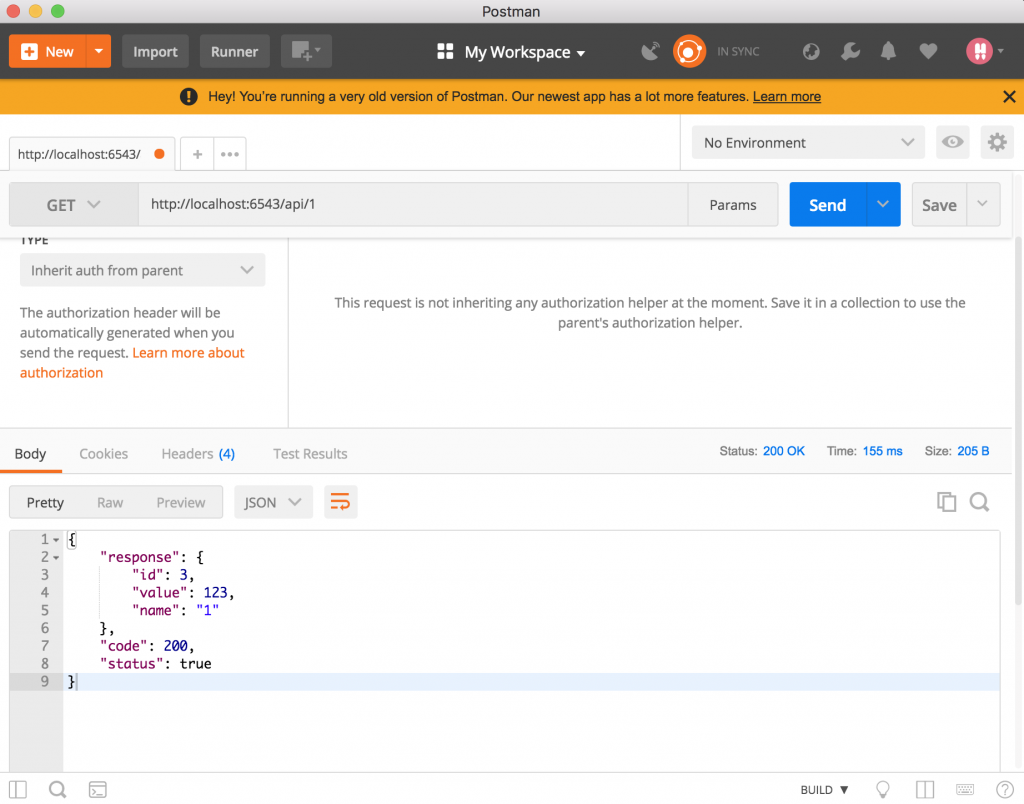Click the Save button
Screen dimensions: 1024x804
coord(939,204)
